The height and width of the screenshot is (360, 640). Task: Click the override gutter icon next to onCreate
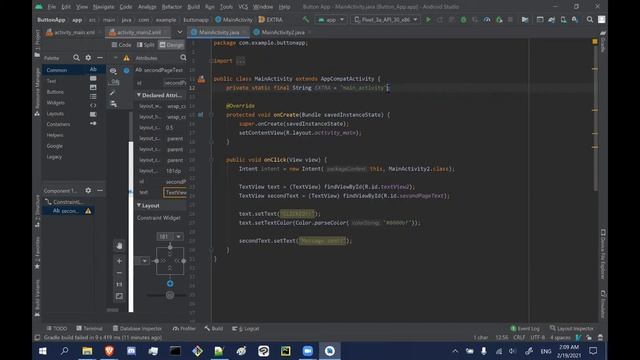(x=200, y=115)
